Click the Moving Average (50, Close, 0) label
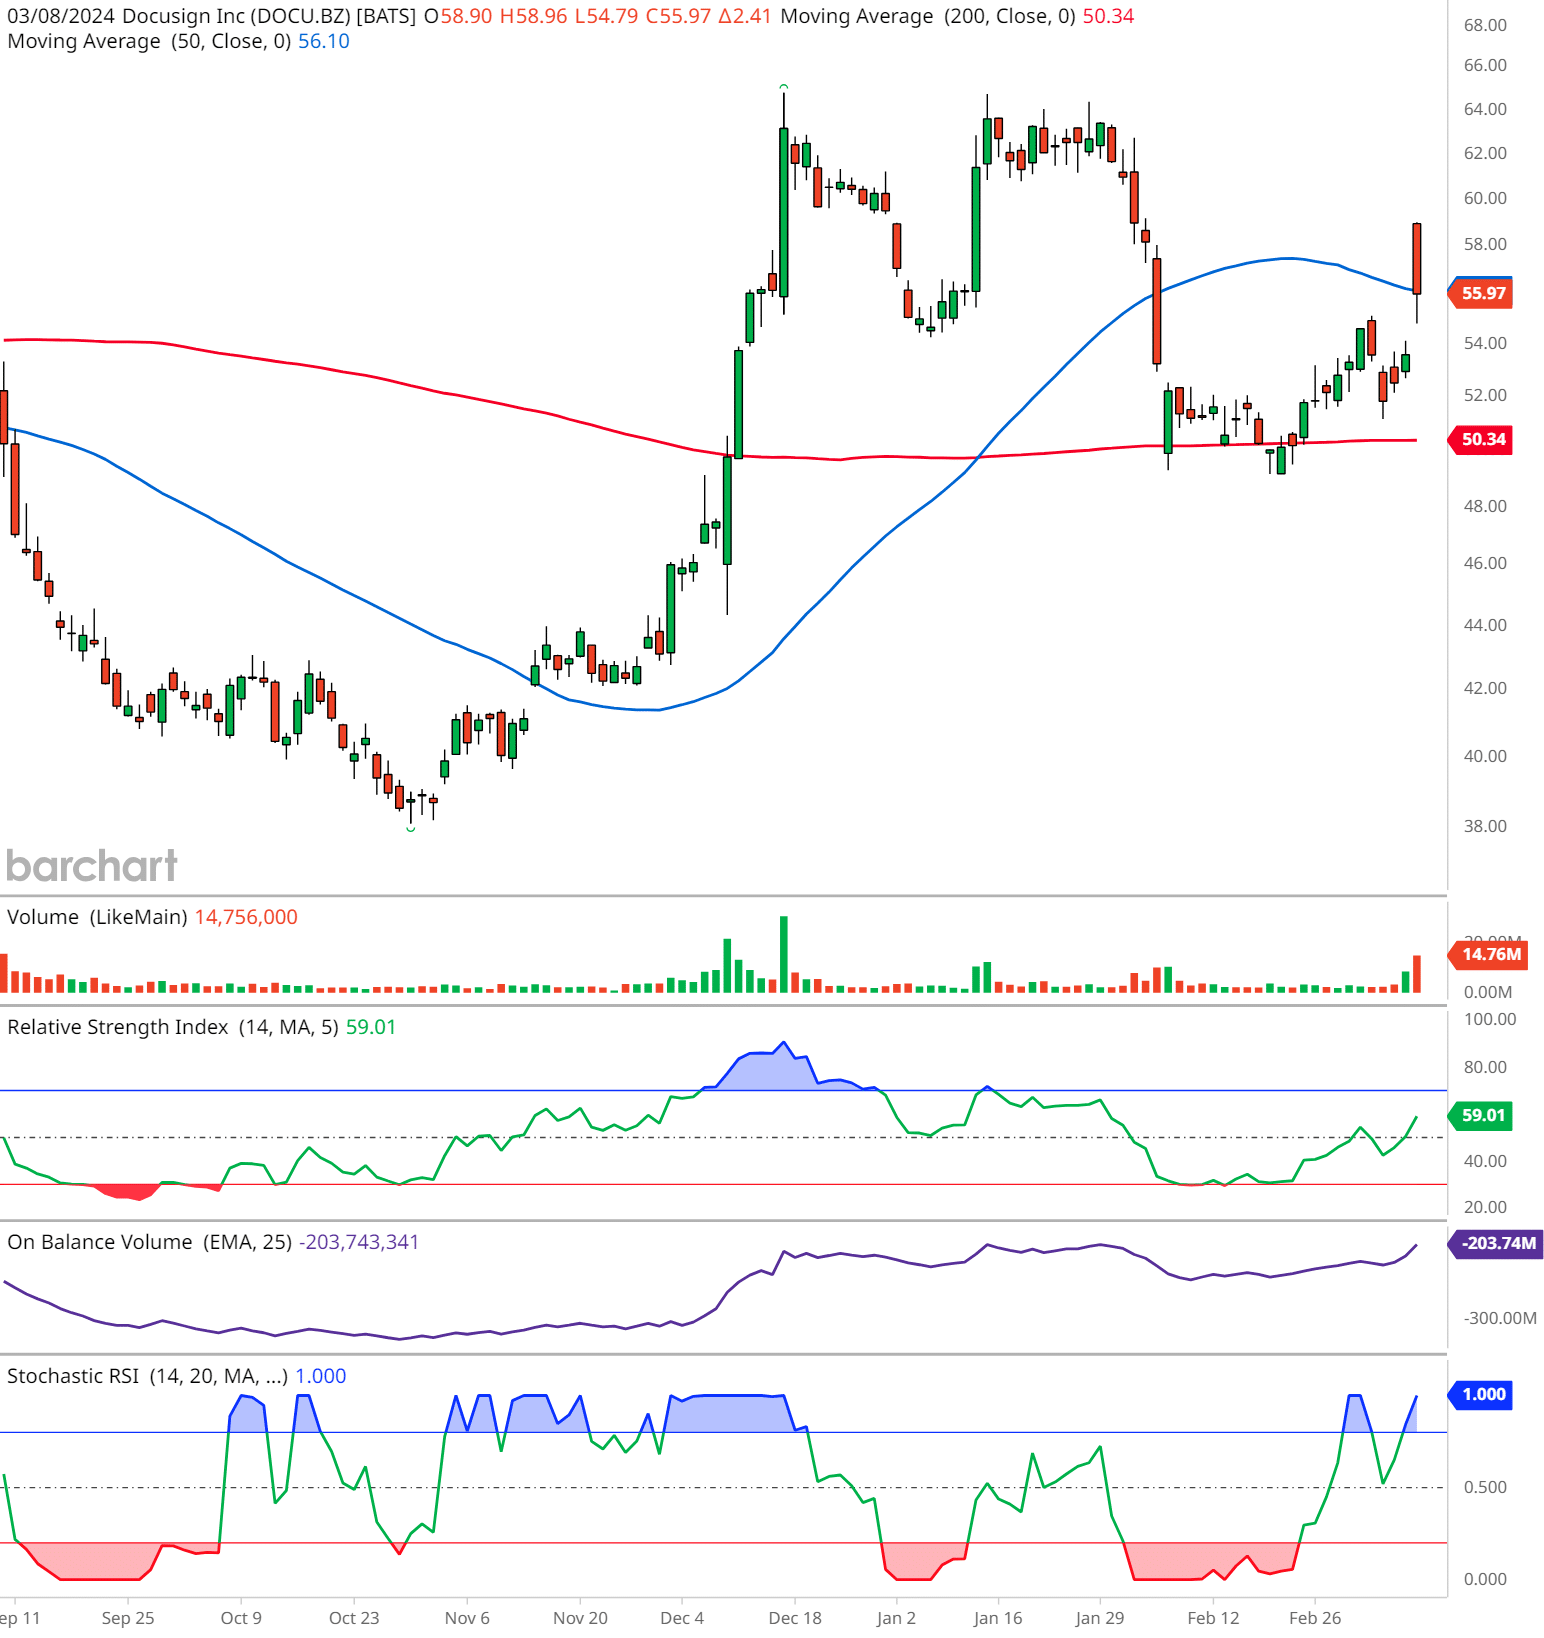This screenshot has width=1544, height=1638. (150, 41)
